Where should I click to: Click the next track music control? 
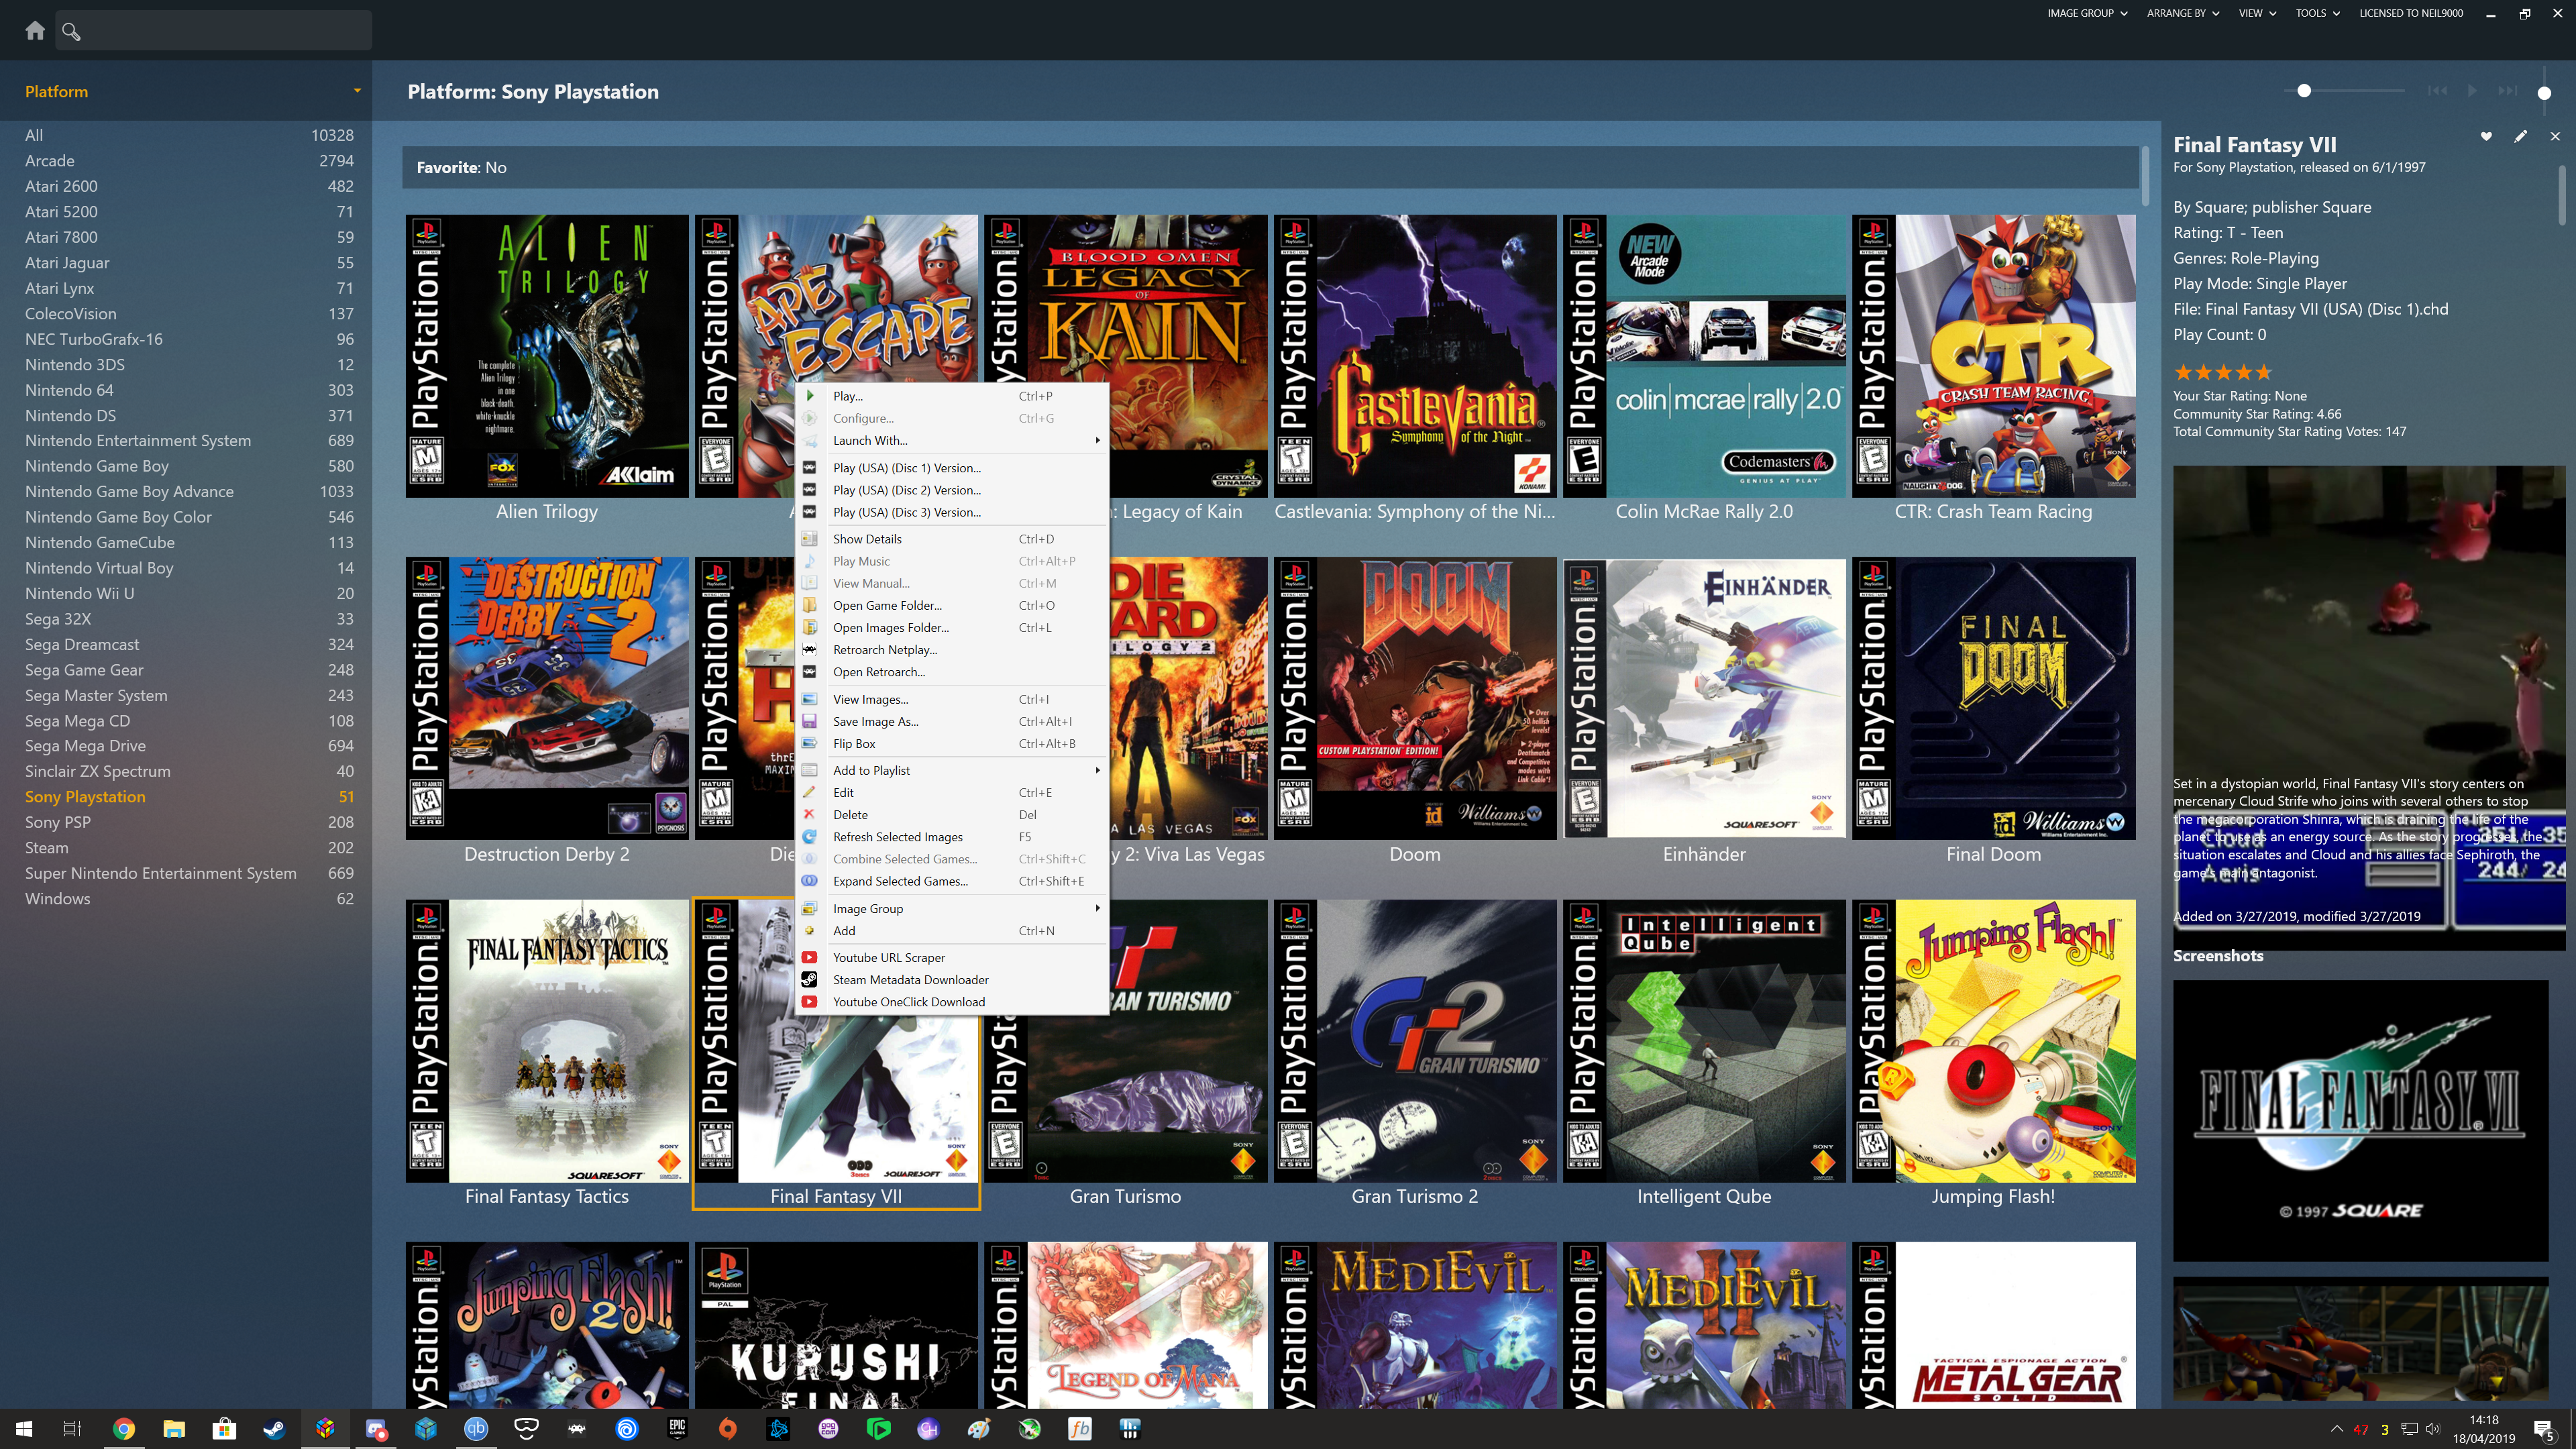tap(2507, 91)
